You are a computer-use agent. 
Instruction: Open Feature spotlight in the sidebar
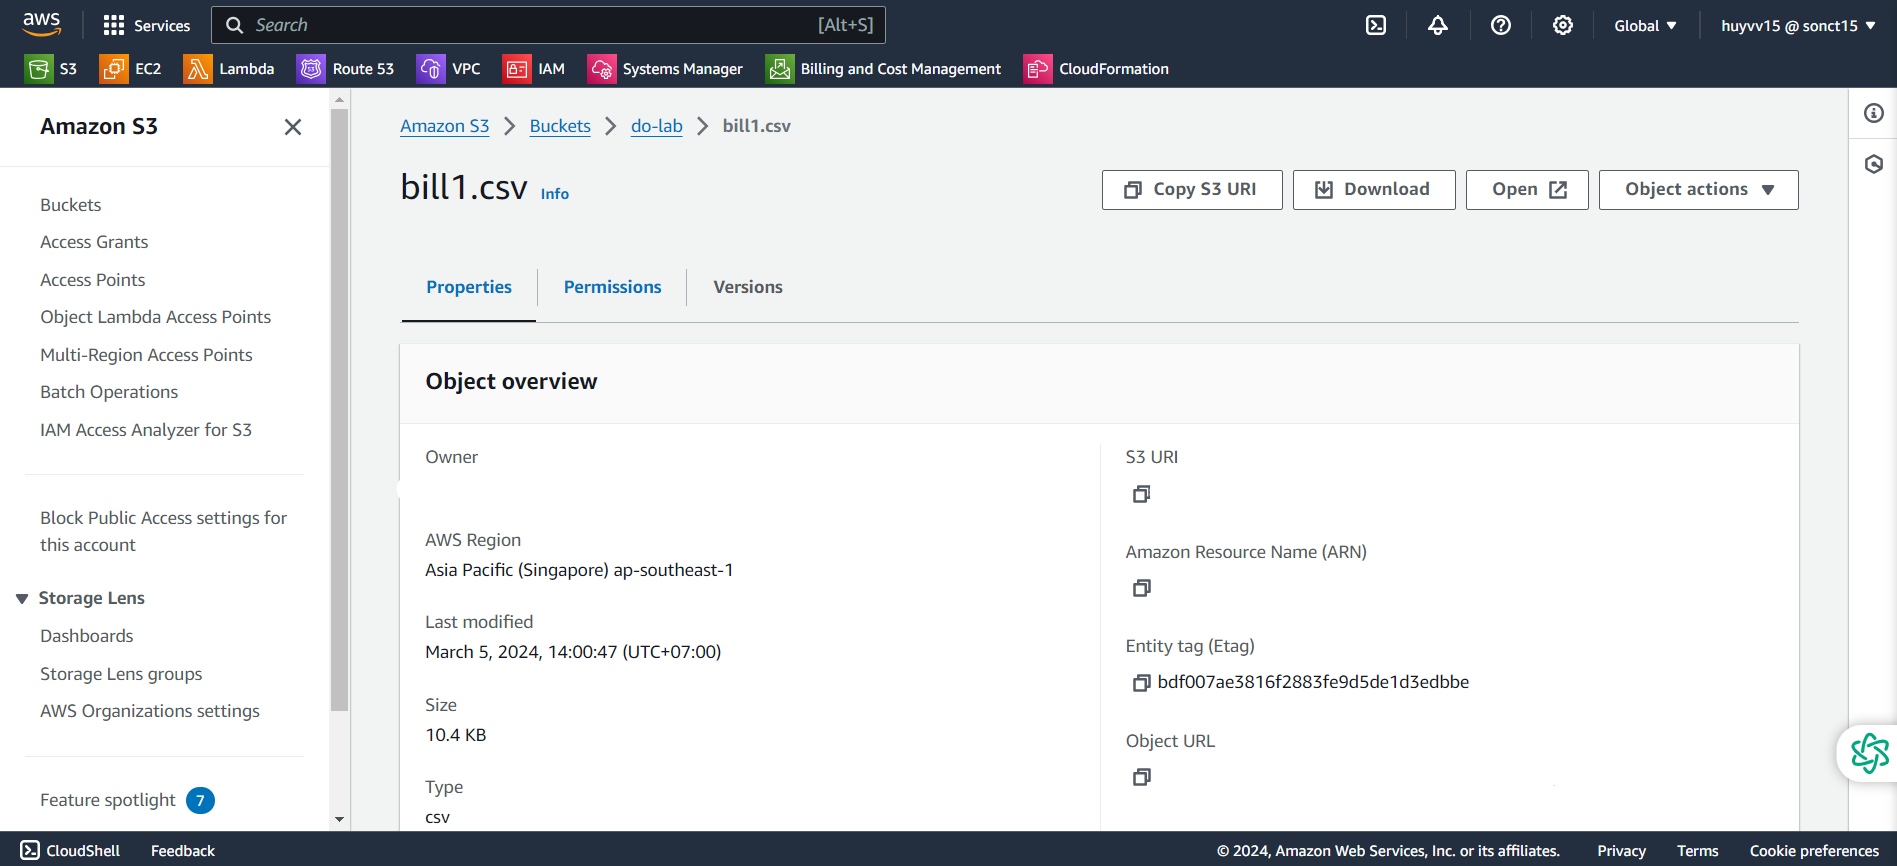click(108, 800)
